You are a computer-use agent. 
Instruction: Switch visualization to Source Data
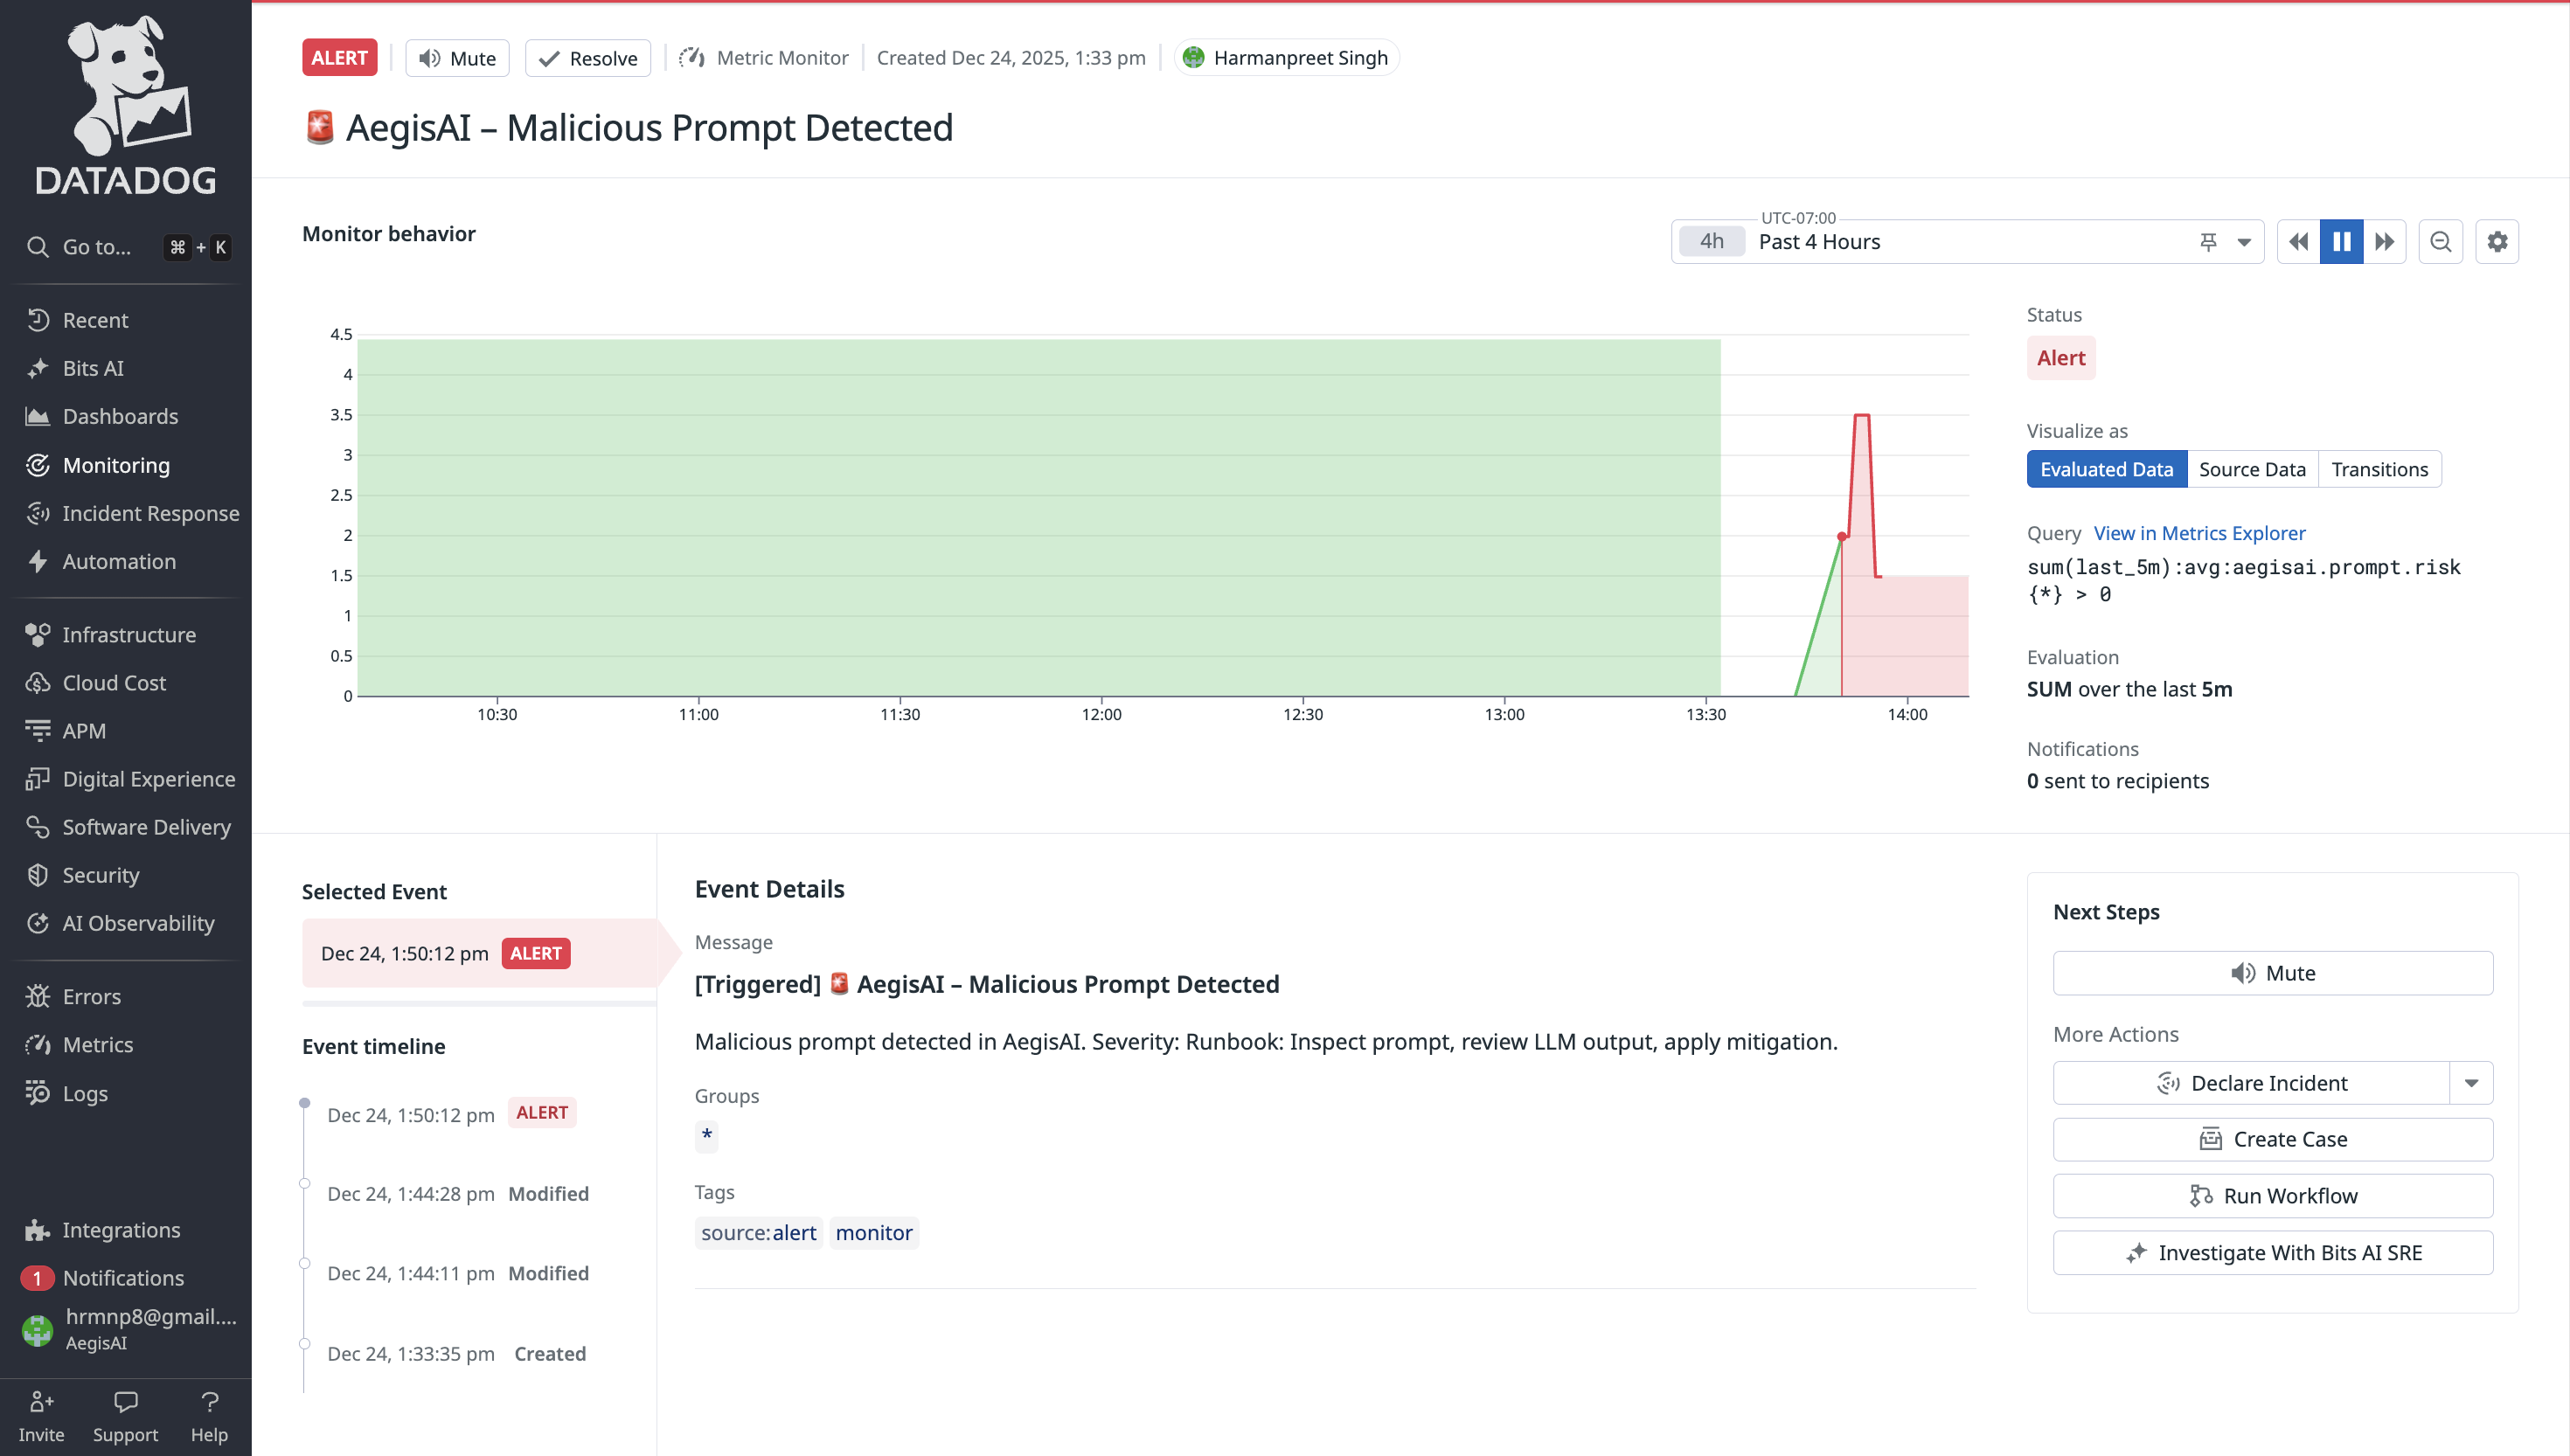coord(2251,469)
